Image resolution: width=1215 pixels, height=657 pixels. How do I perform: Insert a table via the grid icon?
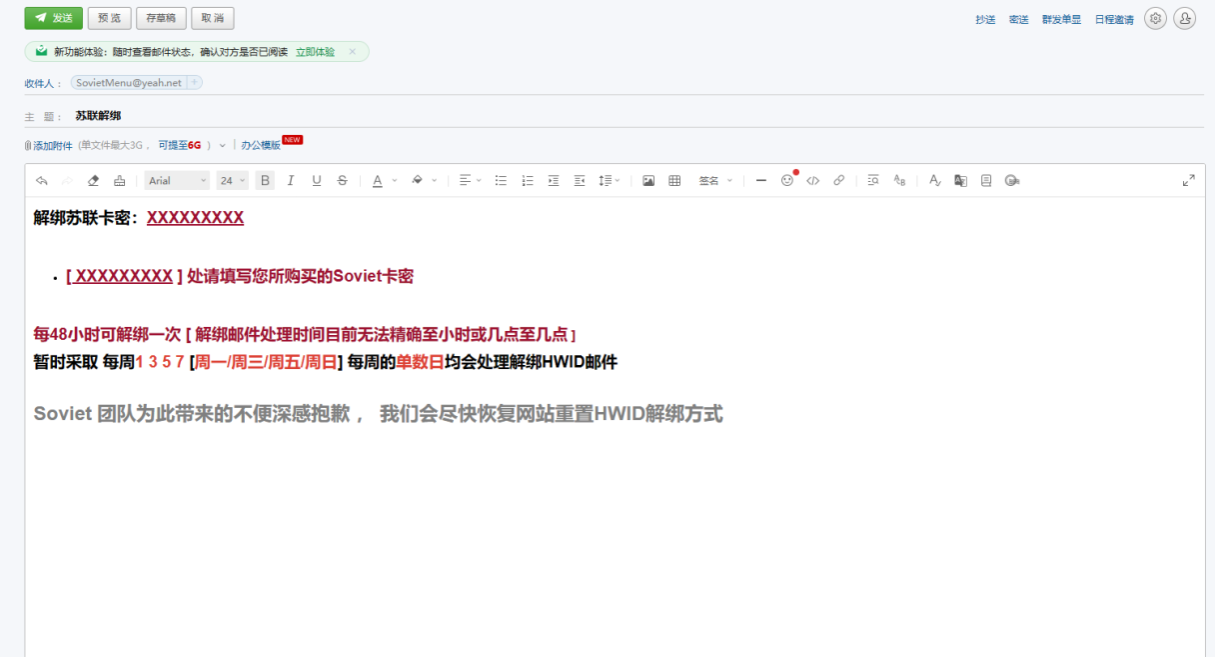[675, 181]
